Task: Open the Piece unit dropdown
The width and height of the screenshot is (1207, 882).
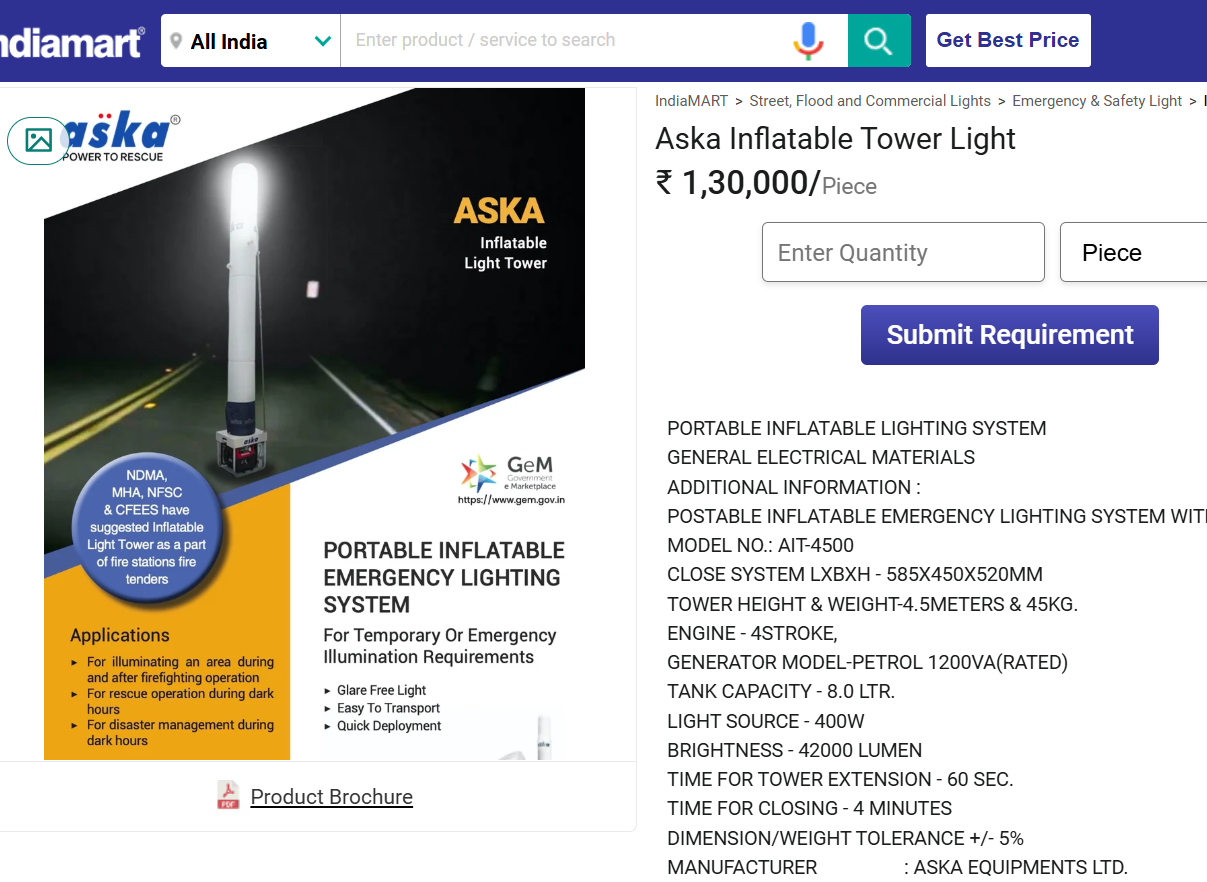Action: [x=1133, y=252]
